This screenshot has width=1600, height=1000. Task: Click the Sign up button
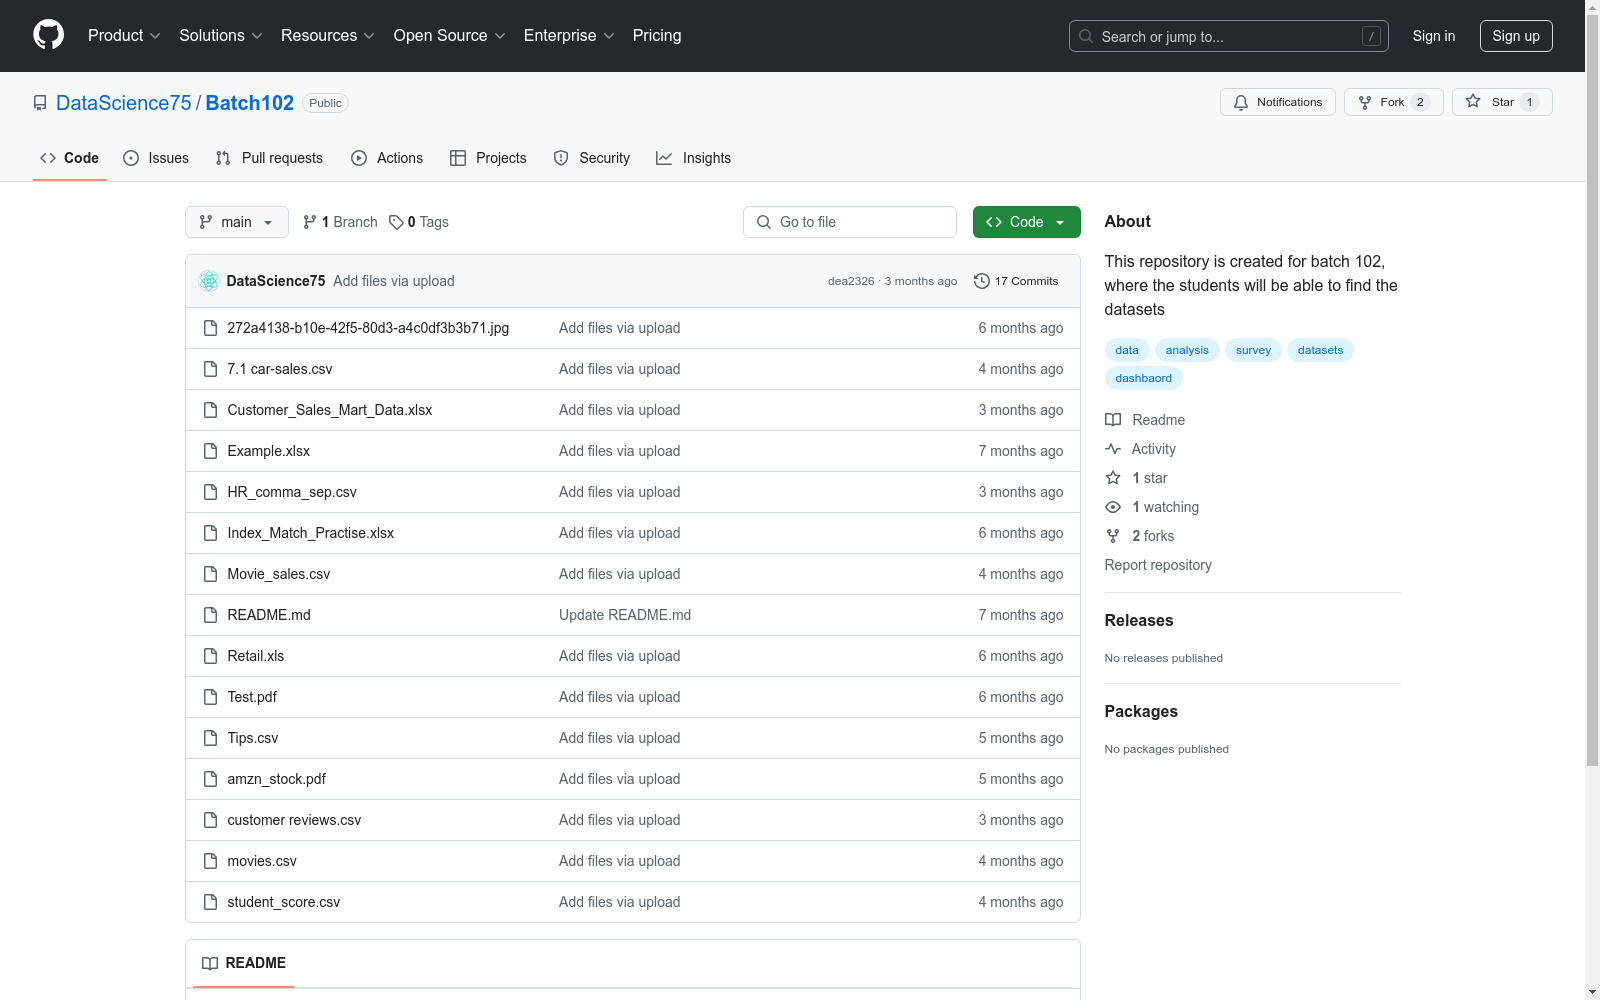1516,36
